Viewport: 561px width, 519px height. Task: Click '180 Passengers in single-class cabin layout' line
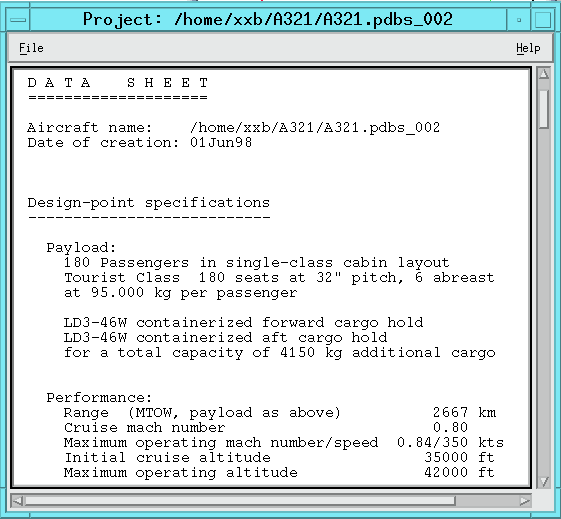click(257, 263)
